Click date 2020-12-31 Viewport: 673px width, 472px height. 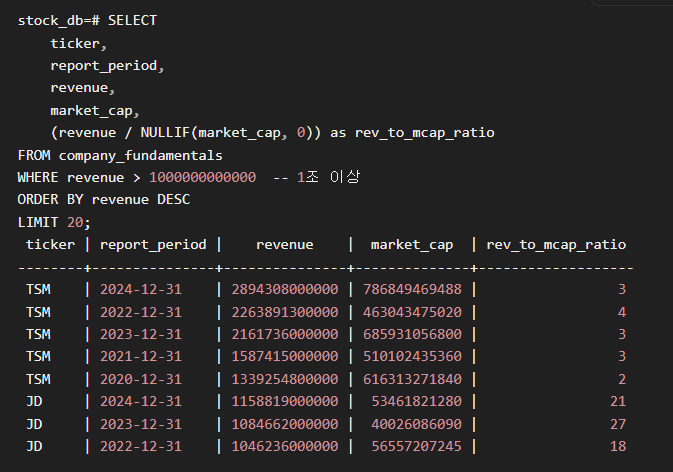pyautogui.click(x=141, y=379)
